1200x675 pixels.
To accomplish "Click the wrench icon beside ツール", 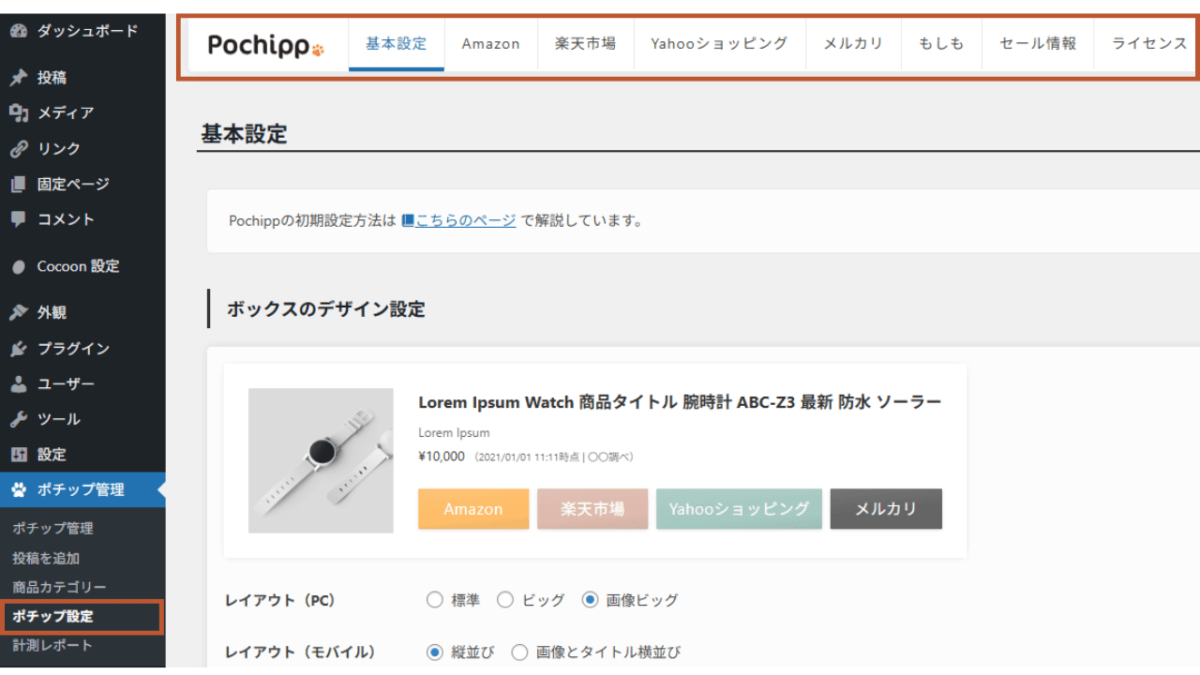I will pos(18,419).
